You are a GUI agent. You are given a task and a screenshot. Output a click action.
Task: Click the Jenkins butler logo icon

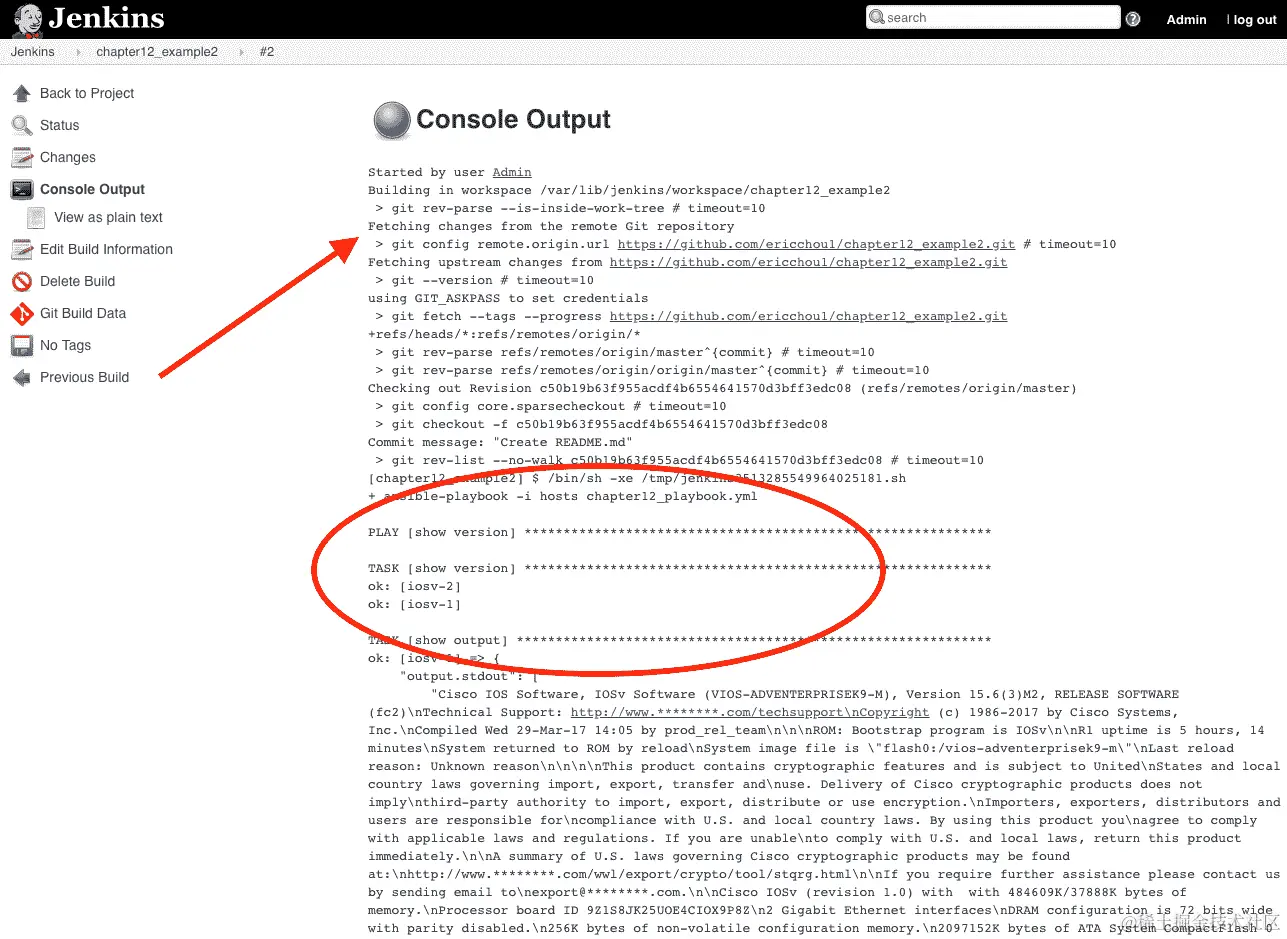click(26, 19)
